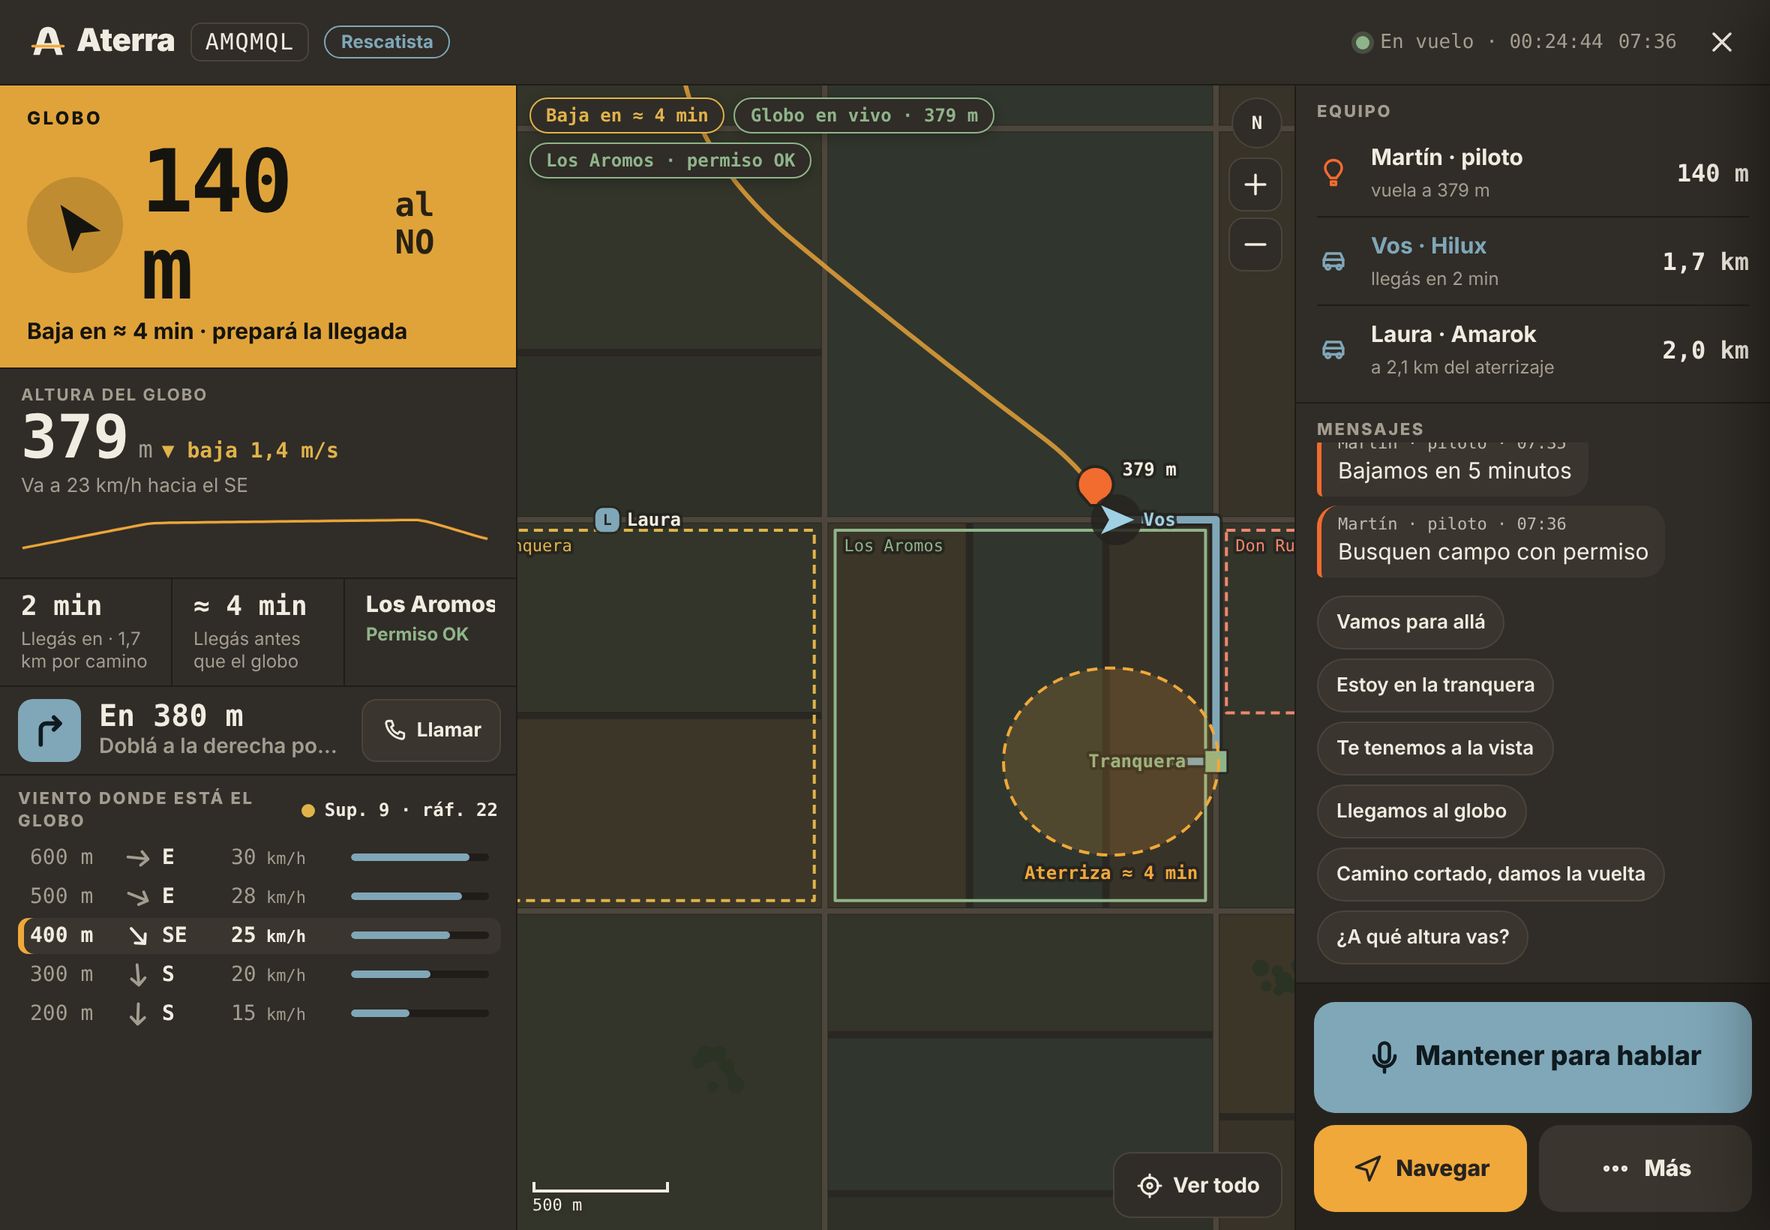Click the green in-flight status dot
1770x1230 pixels.
[x=1361, y=42]
